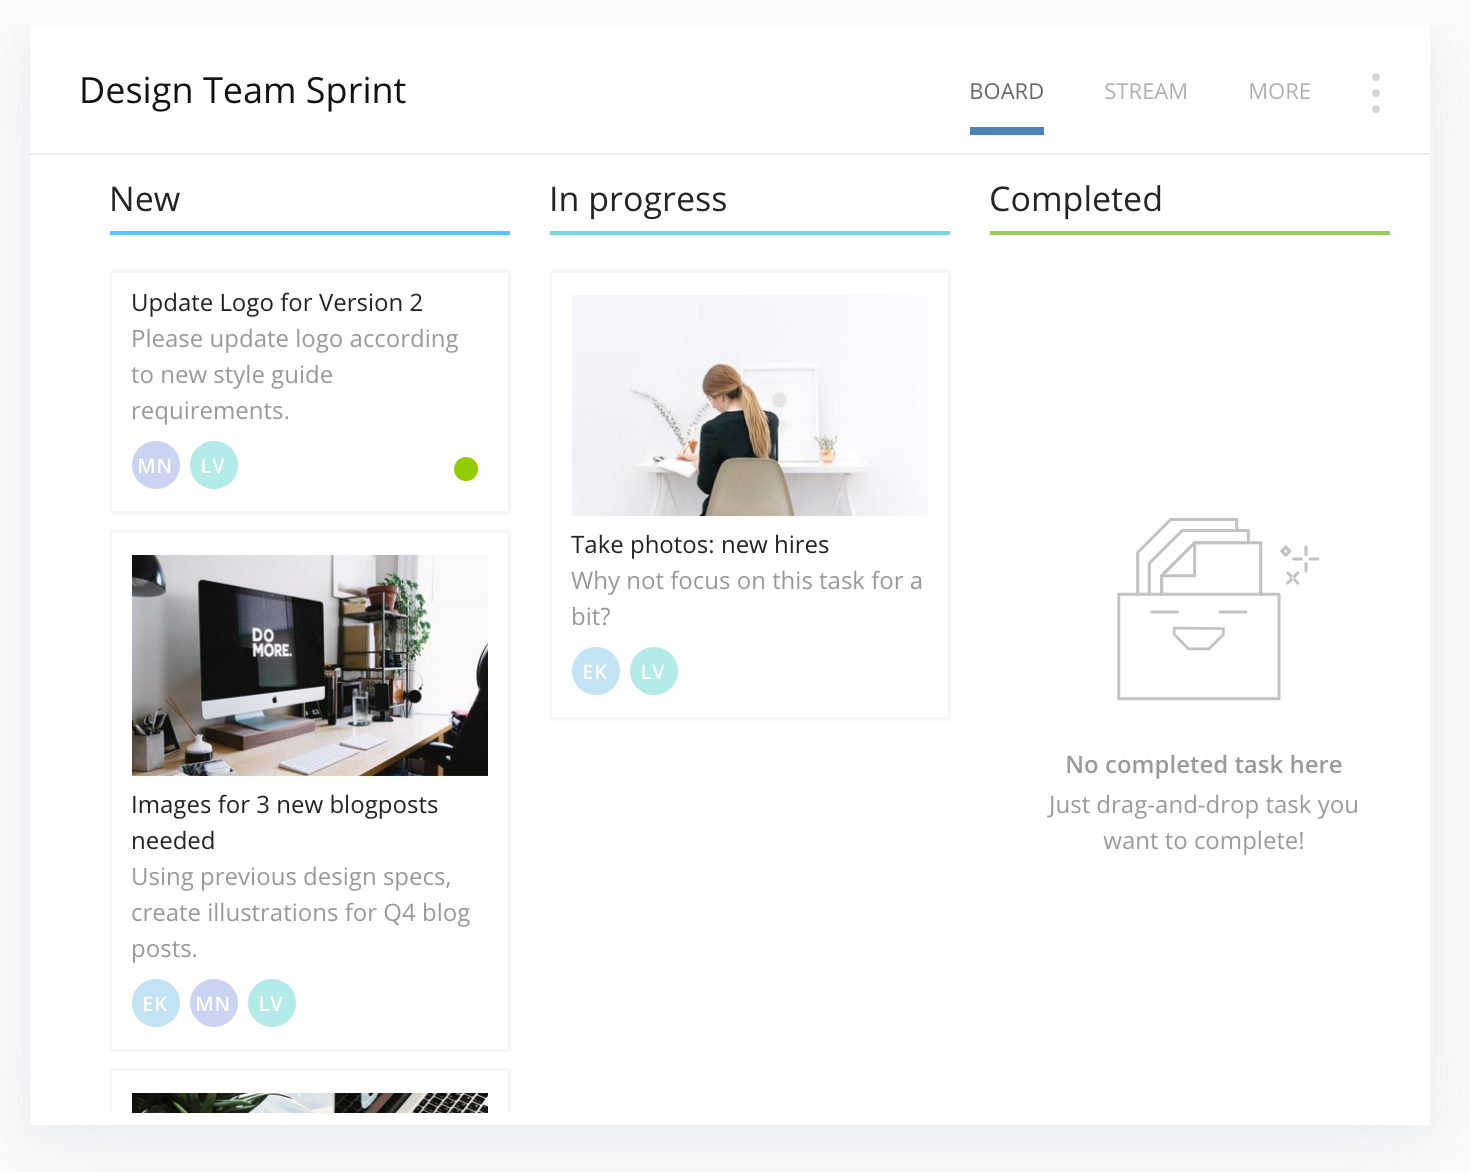Screen dimensions: 1470x1172
Task: Switch to the BOARD tab
Action: [1007, 92]
